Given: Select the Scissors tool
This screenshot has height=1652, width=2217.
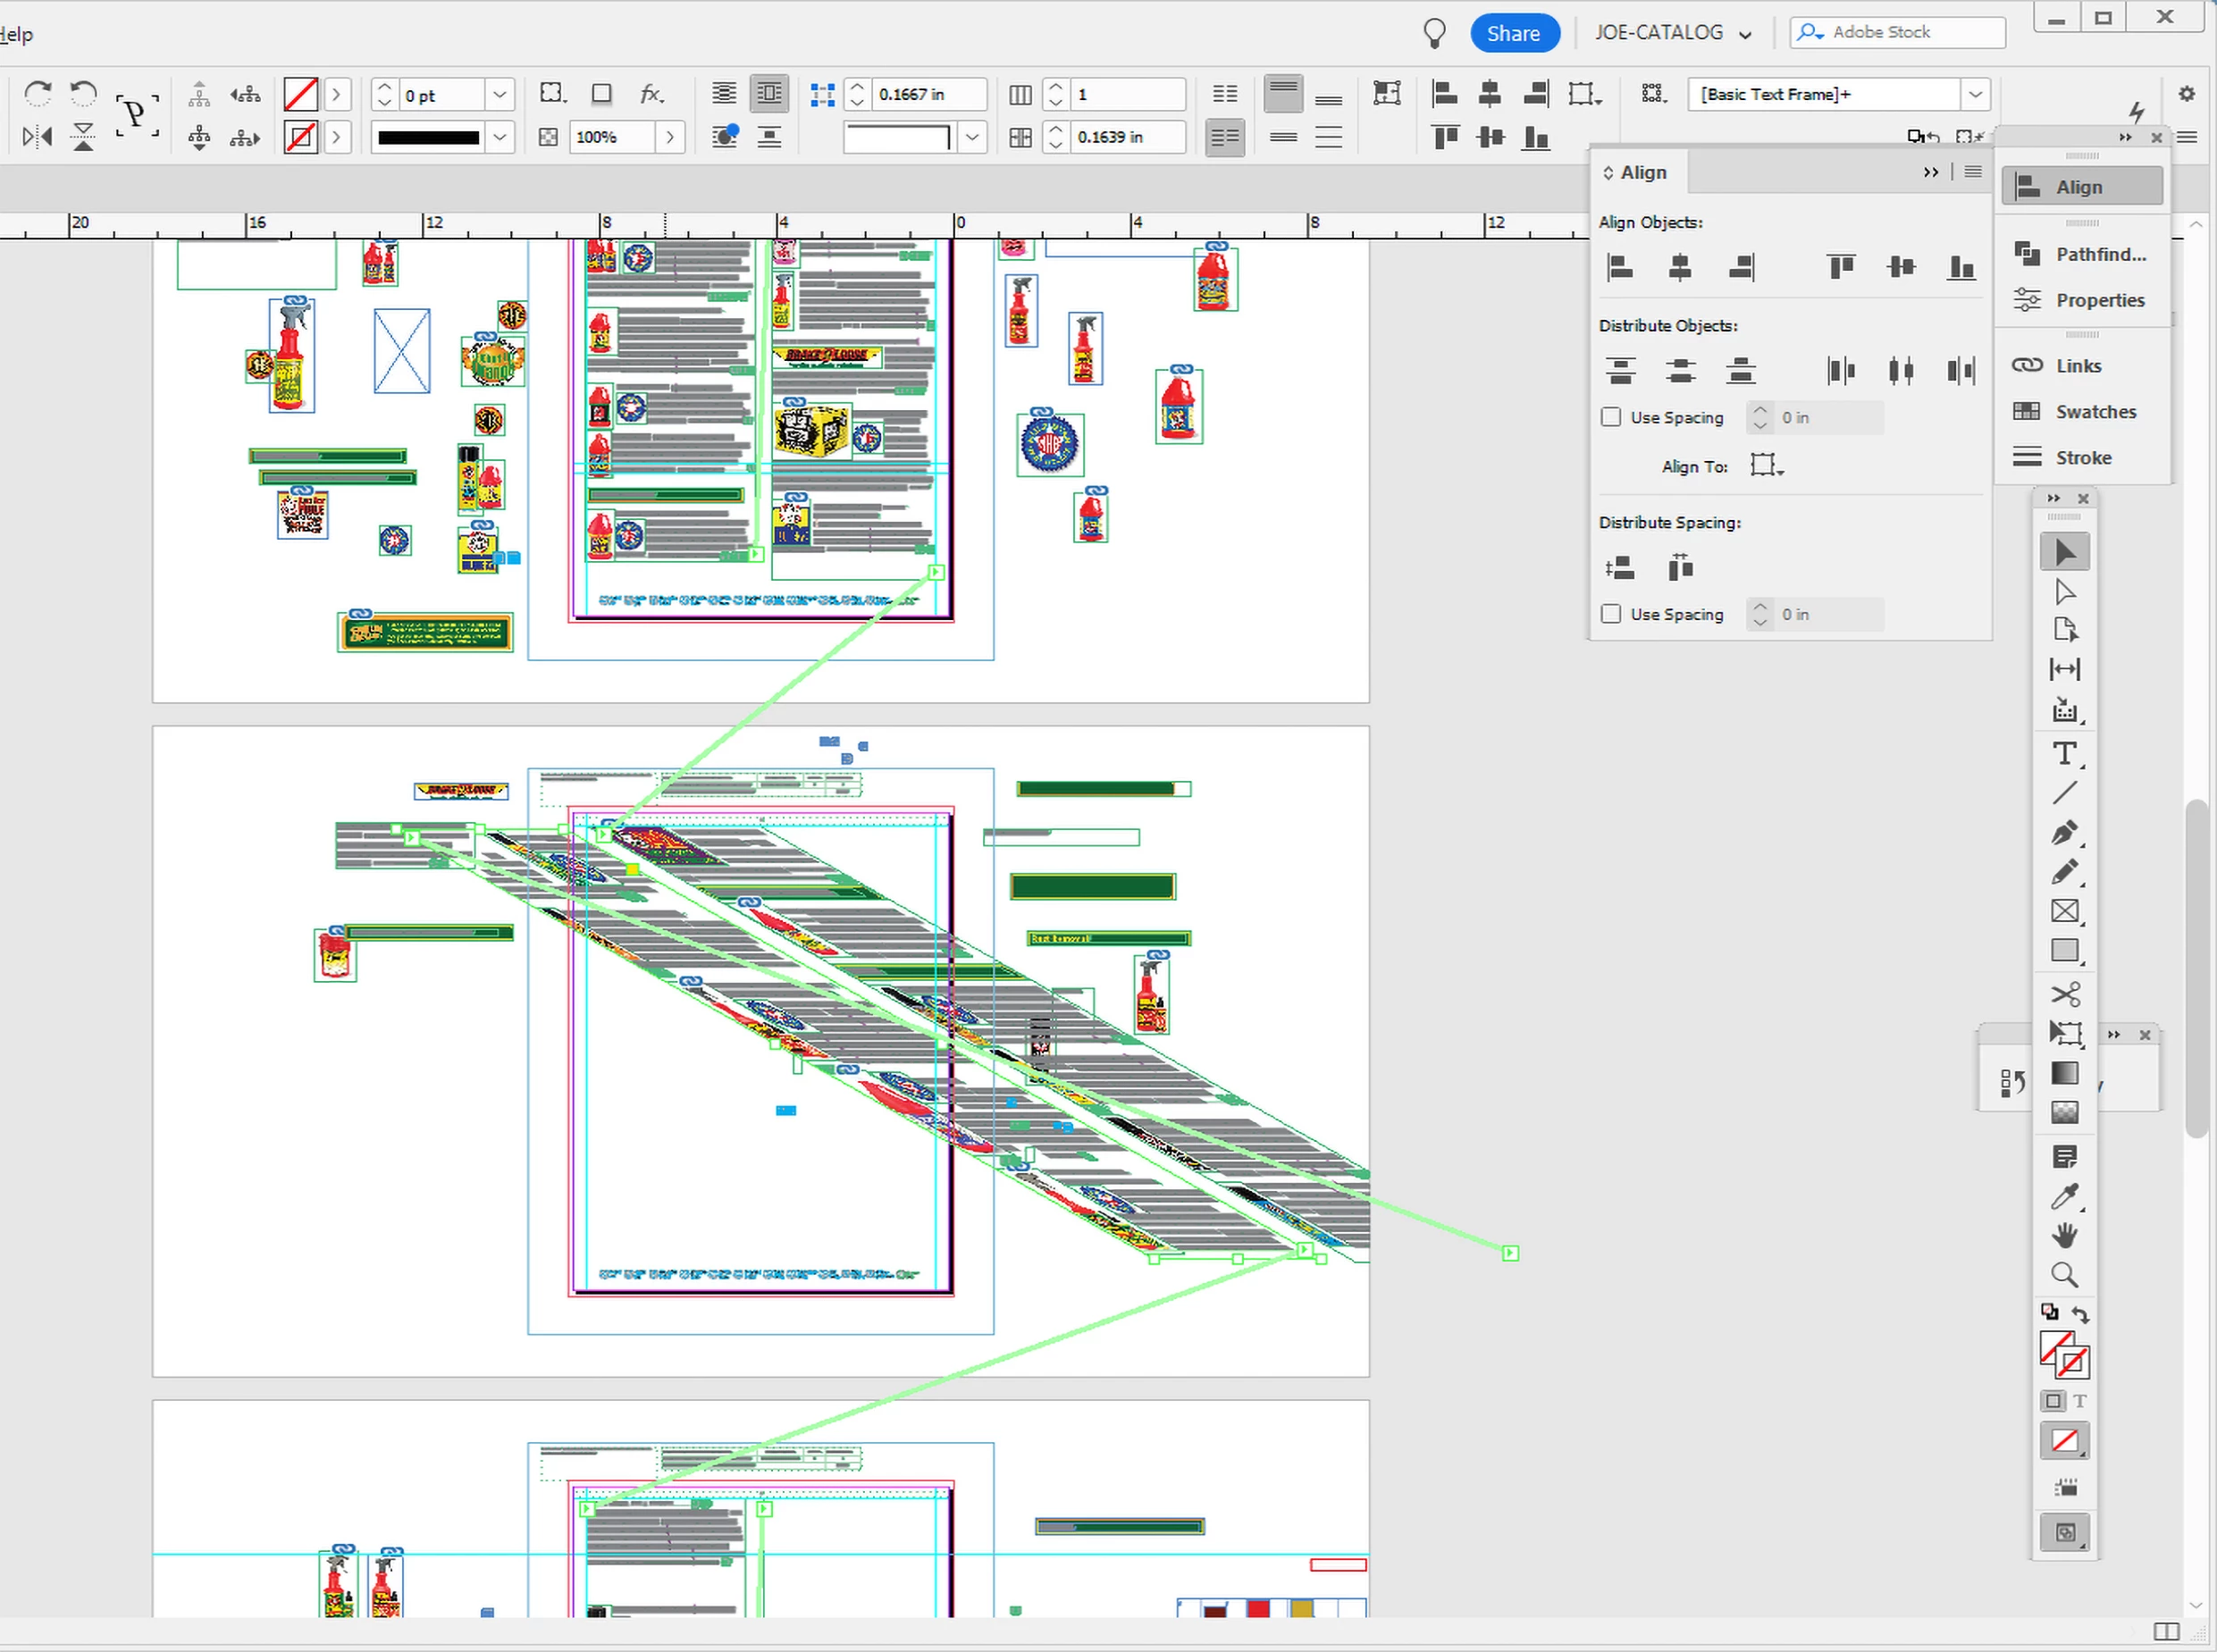Looking at the screenshot, I should pyautogui.click(x=2064, y=994).
